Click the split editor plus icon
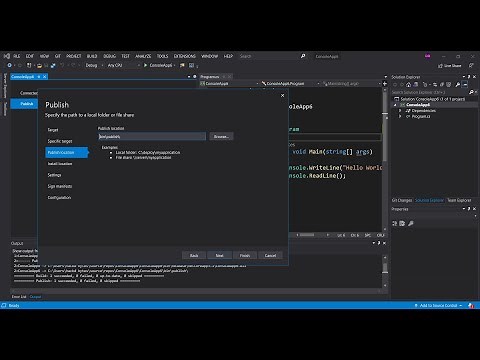The width and height of the screenshot is (480, 360). pyautogui.click(x=385, y=83)
